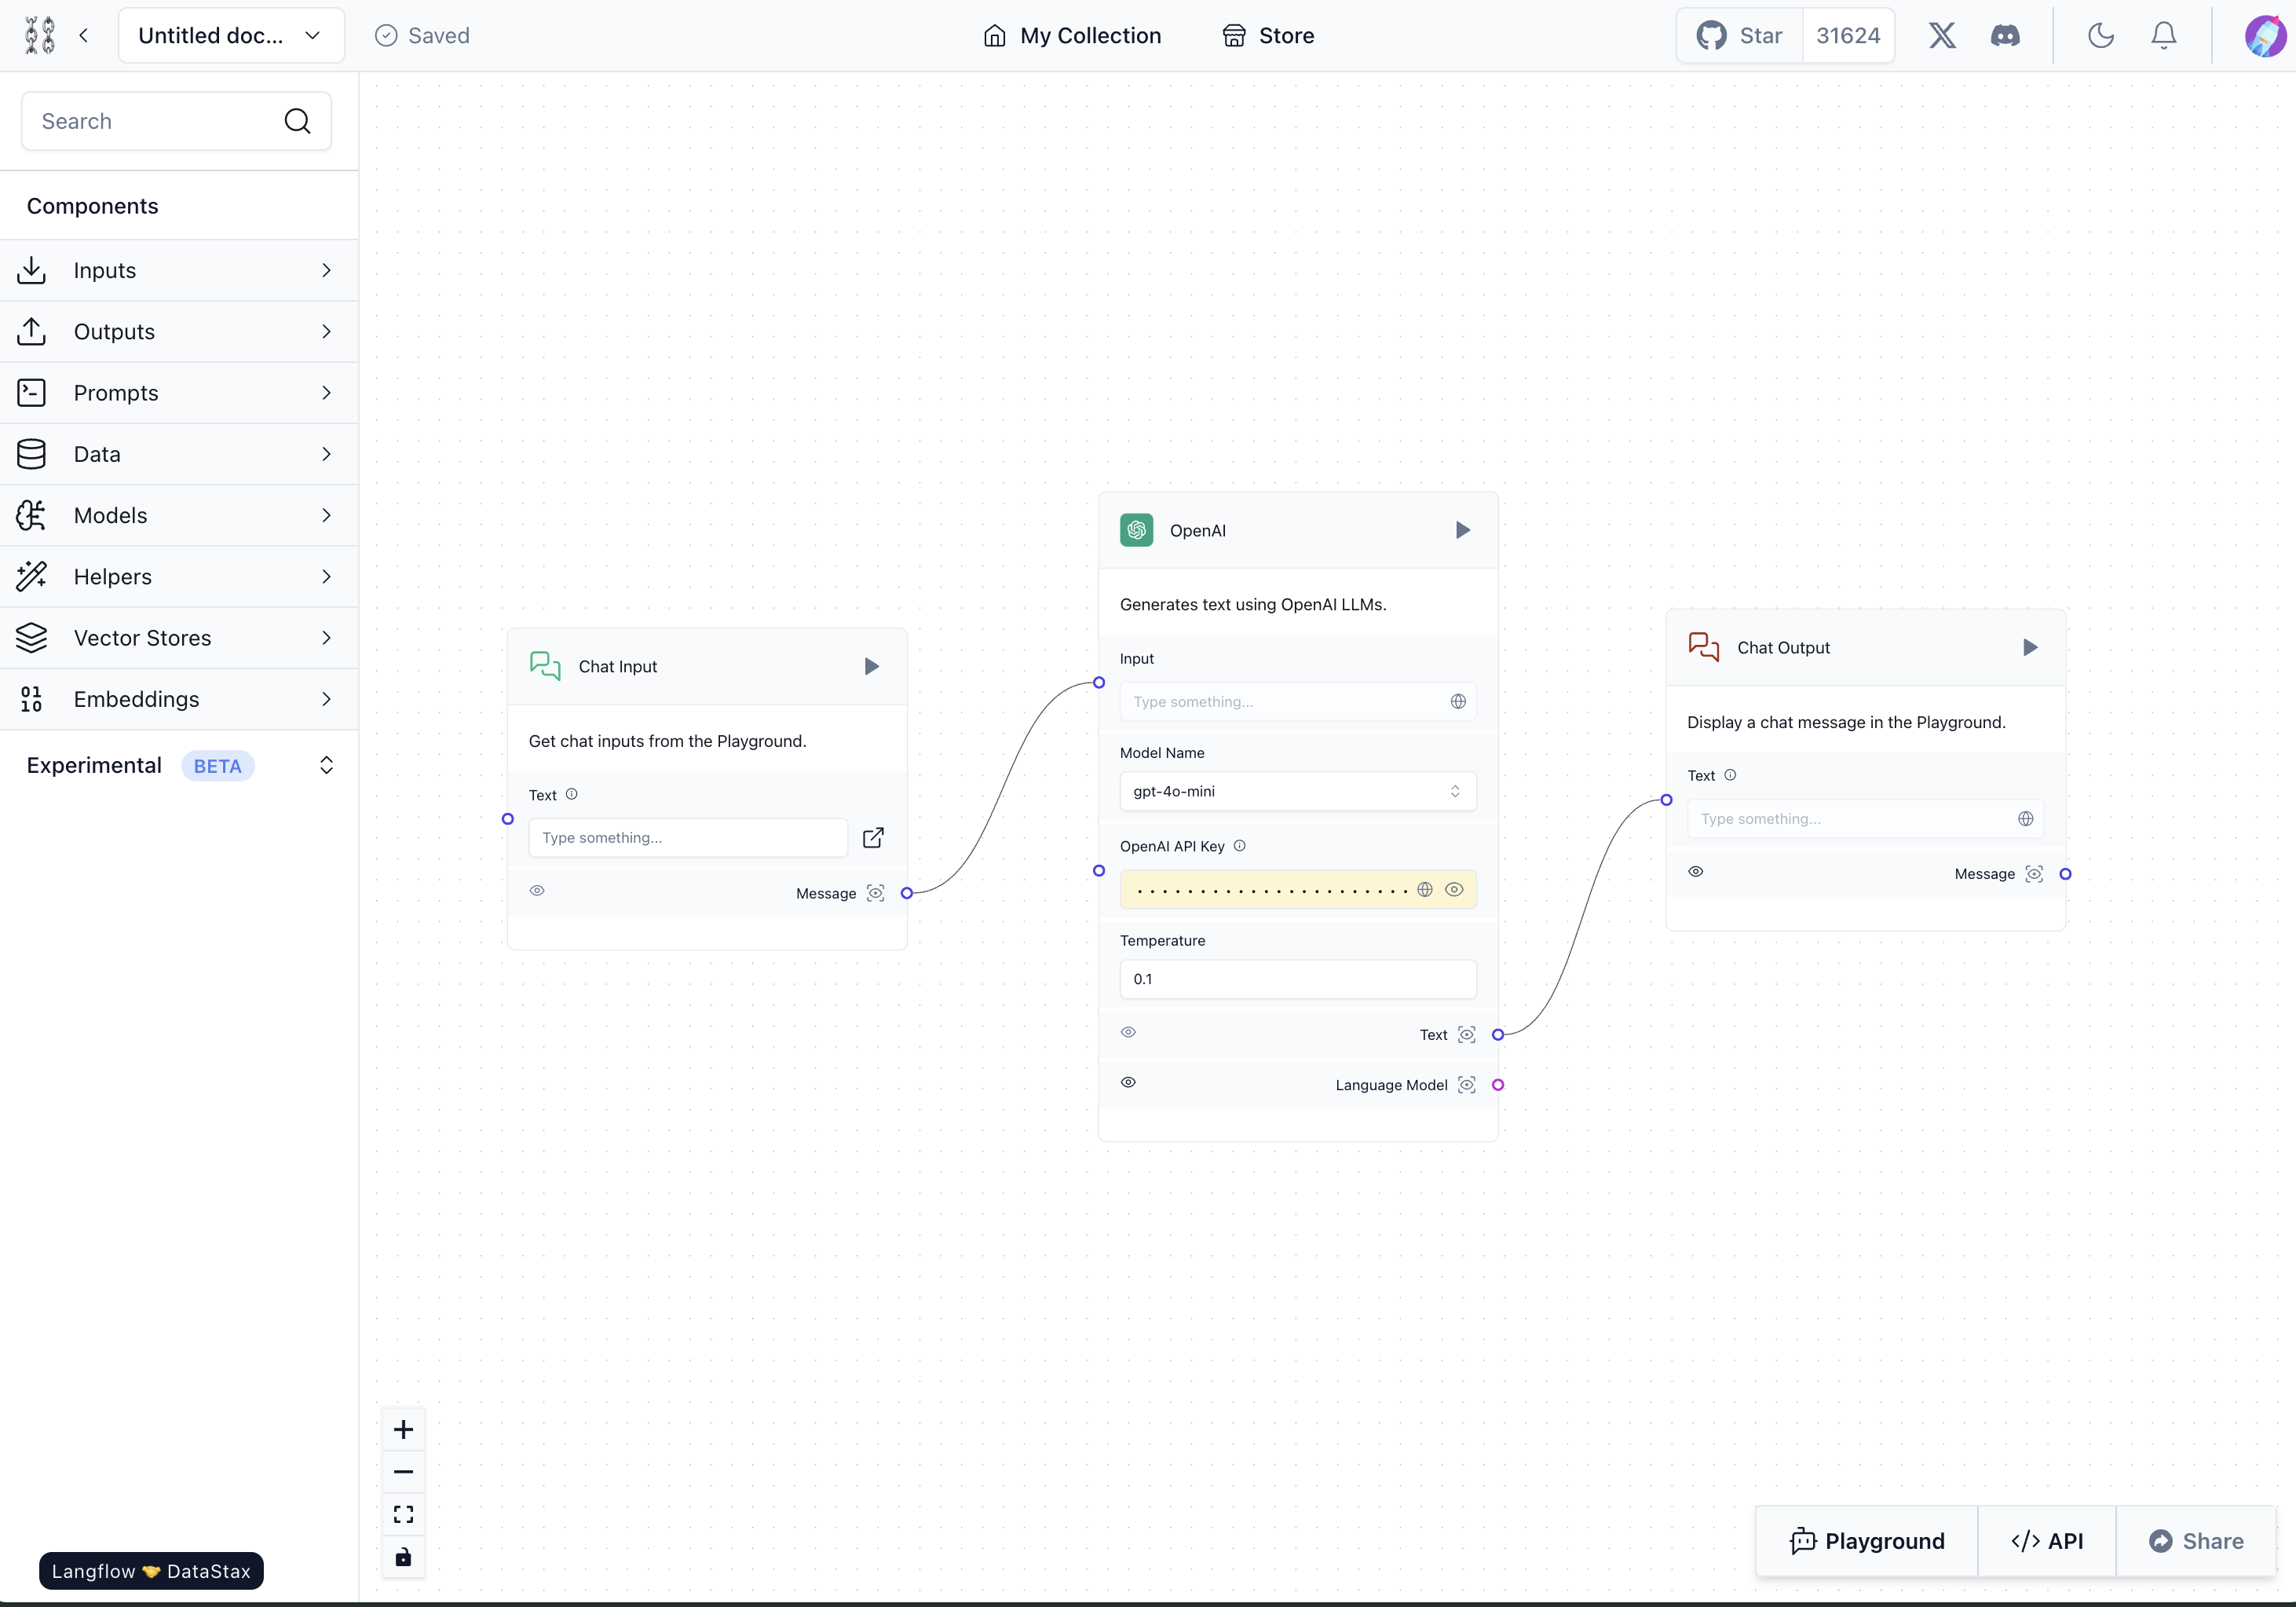Show info for OpenAI API Key
The image size is (2296, 1607).
[x=1240, y=845]
